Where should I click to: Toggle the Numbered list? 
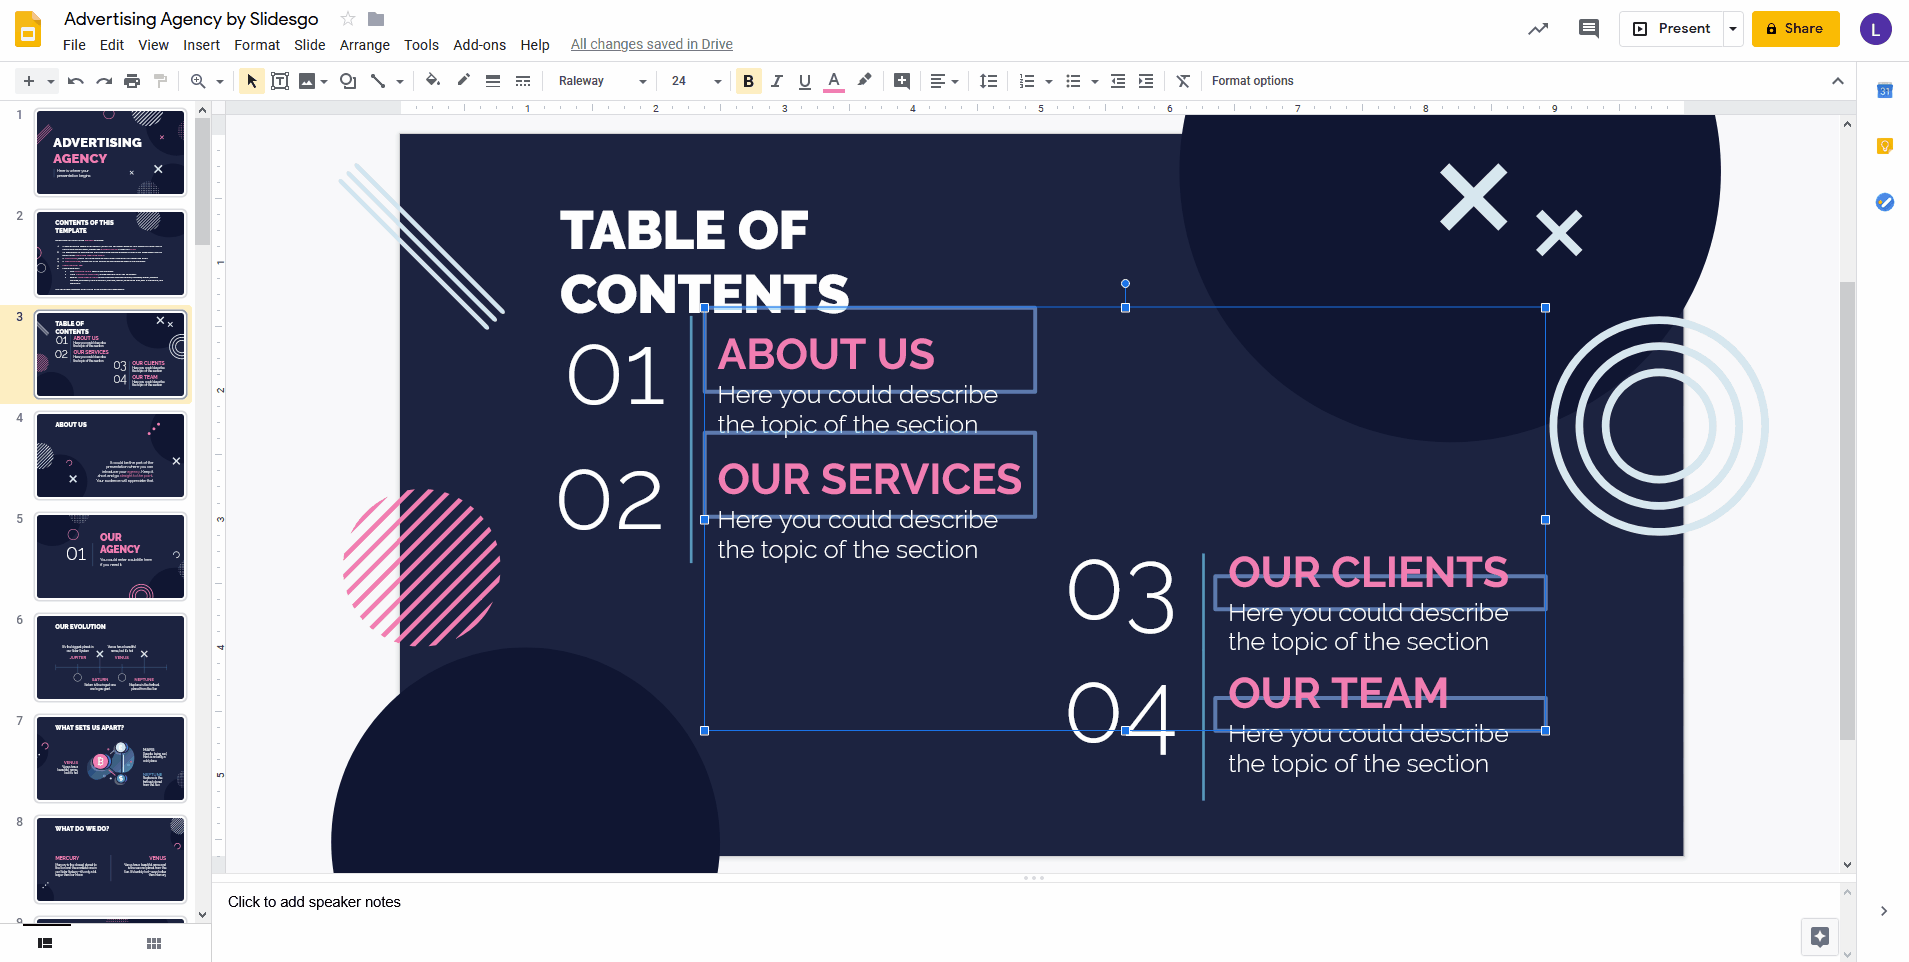pos(1027,81)
